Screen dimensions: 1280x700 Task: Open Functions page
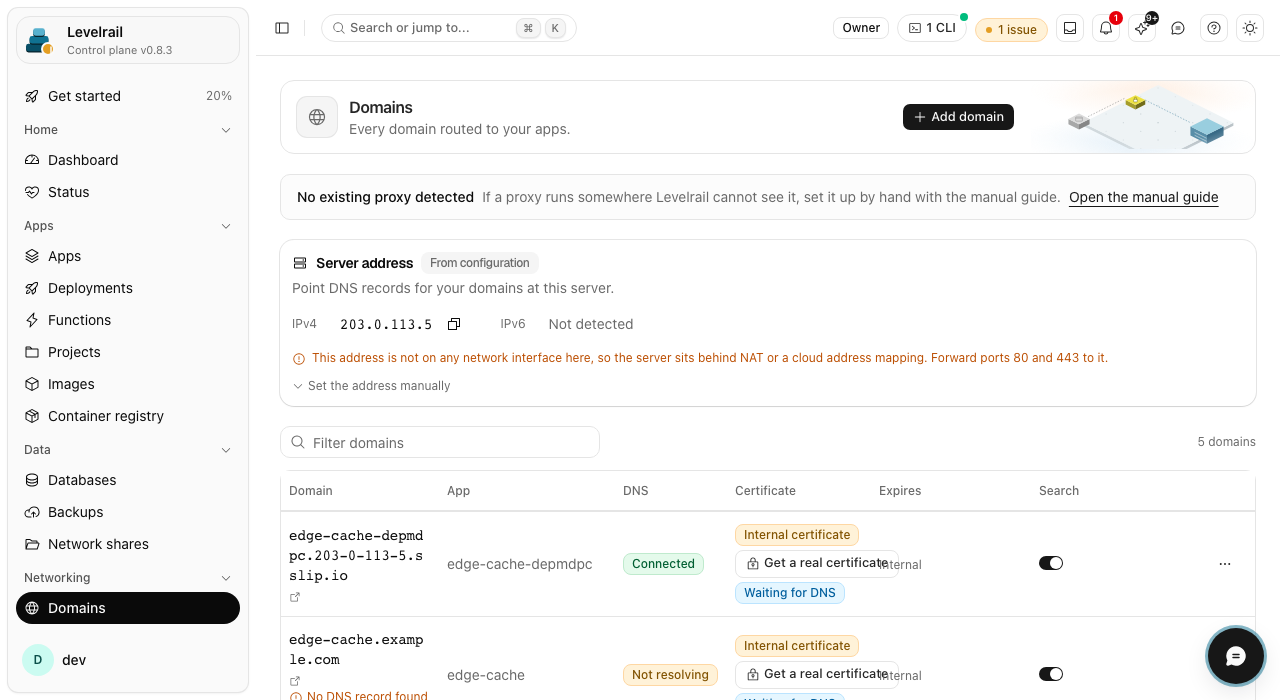point(128,320)
